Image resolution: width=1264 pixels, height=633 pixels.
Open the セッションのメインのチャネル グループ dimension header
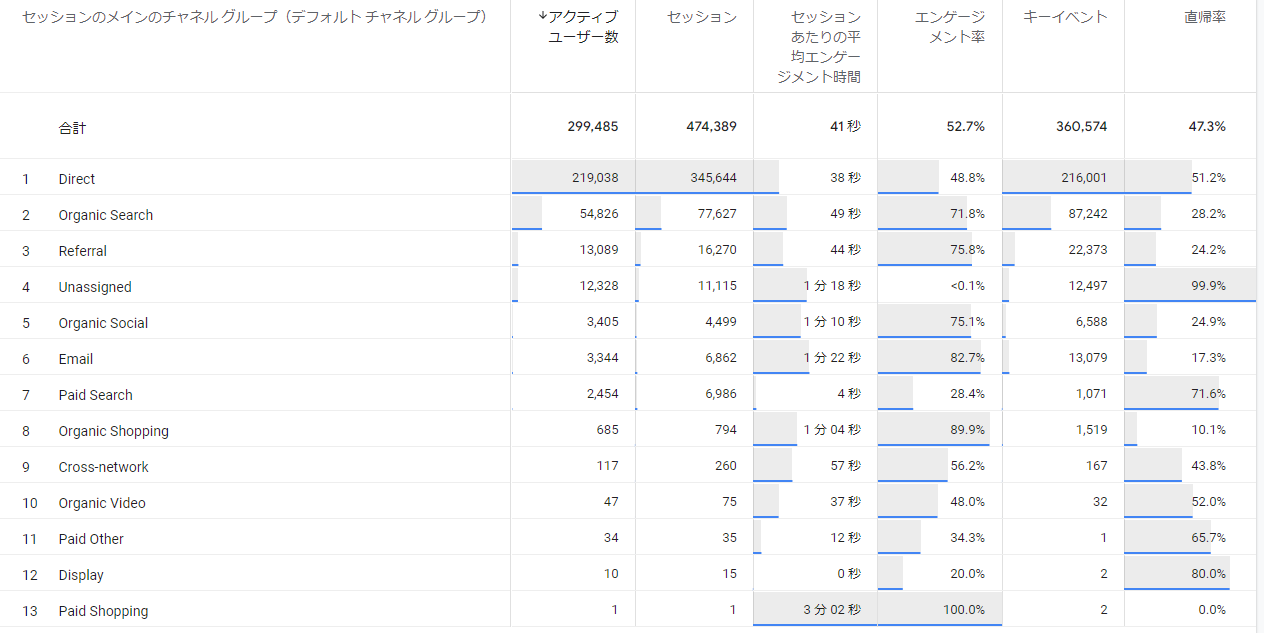pyautogui.click(x=254, y=17)
